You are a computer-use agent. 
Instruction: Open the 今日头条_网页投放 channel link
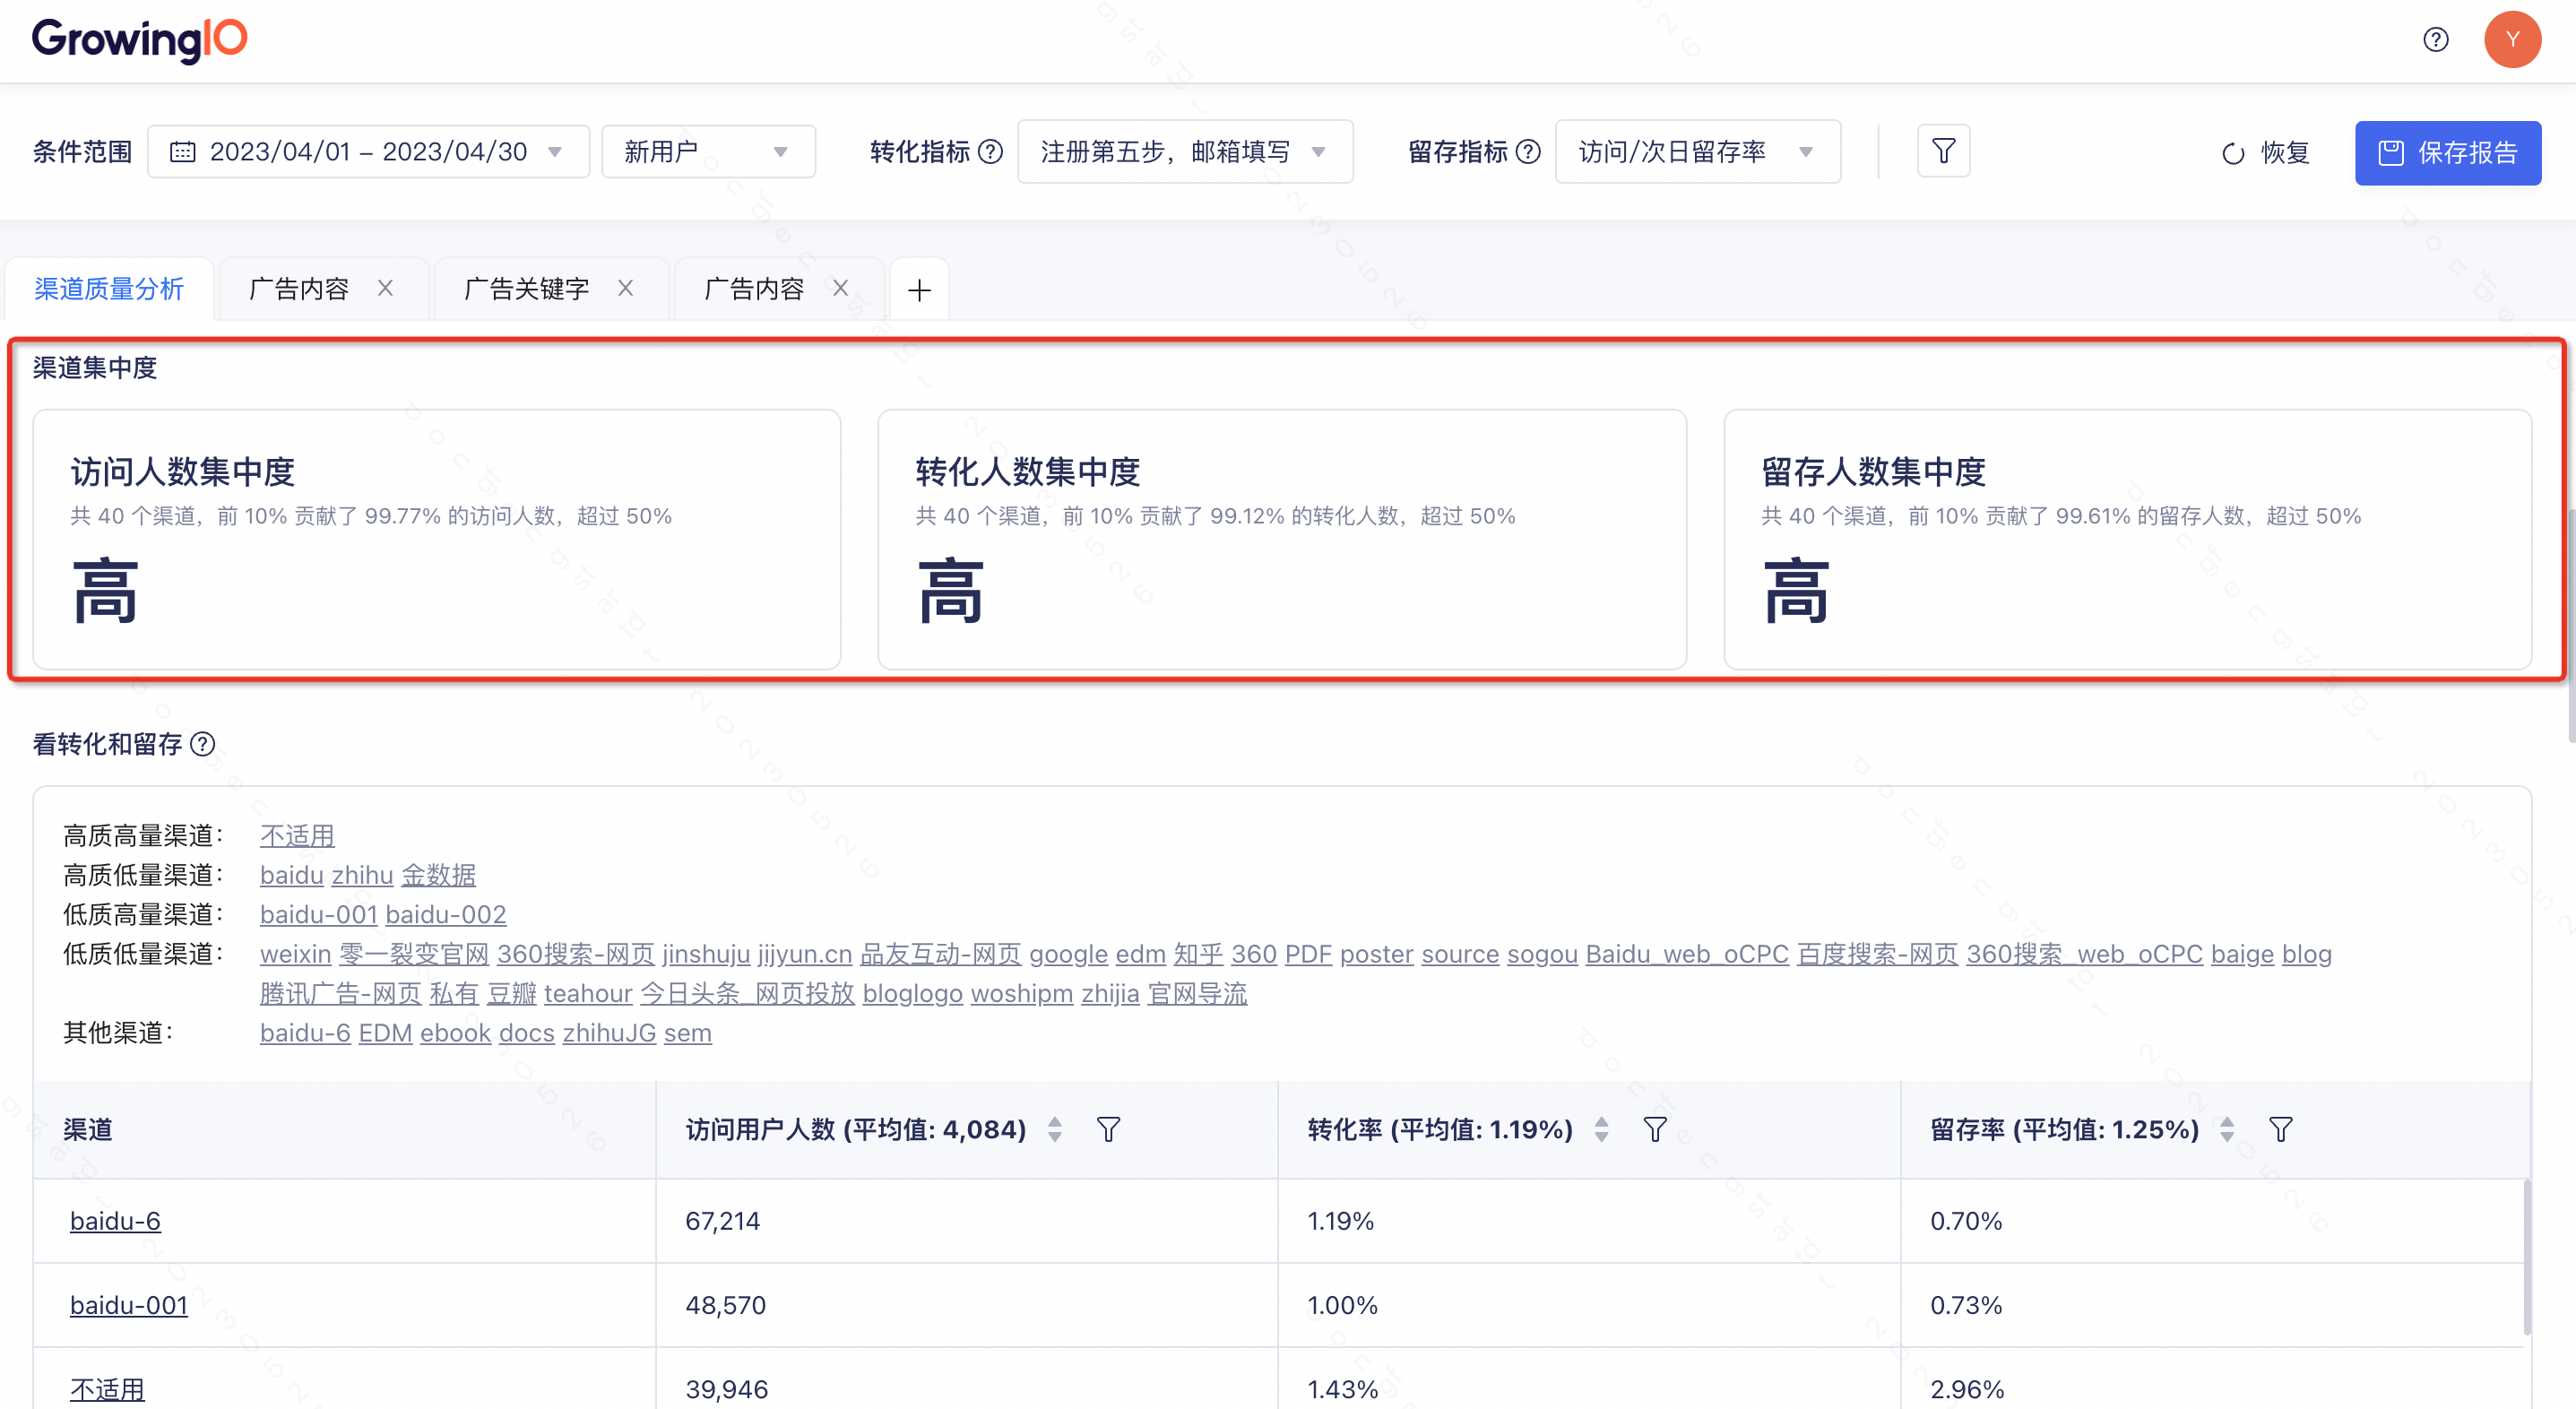pos(748,994)
